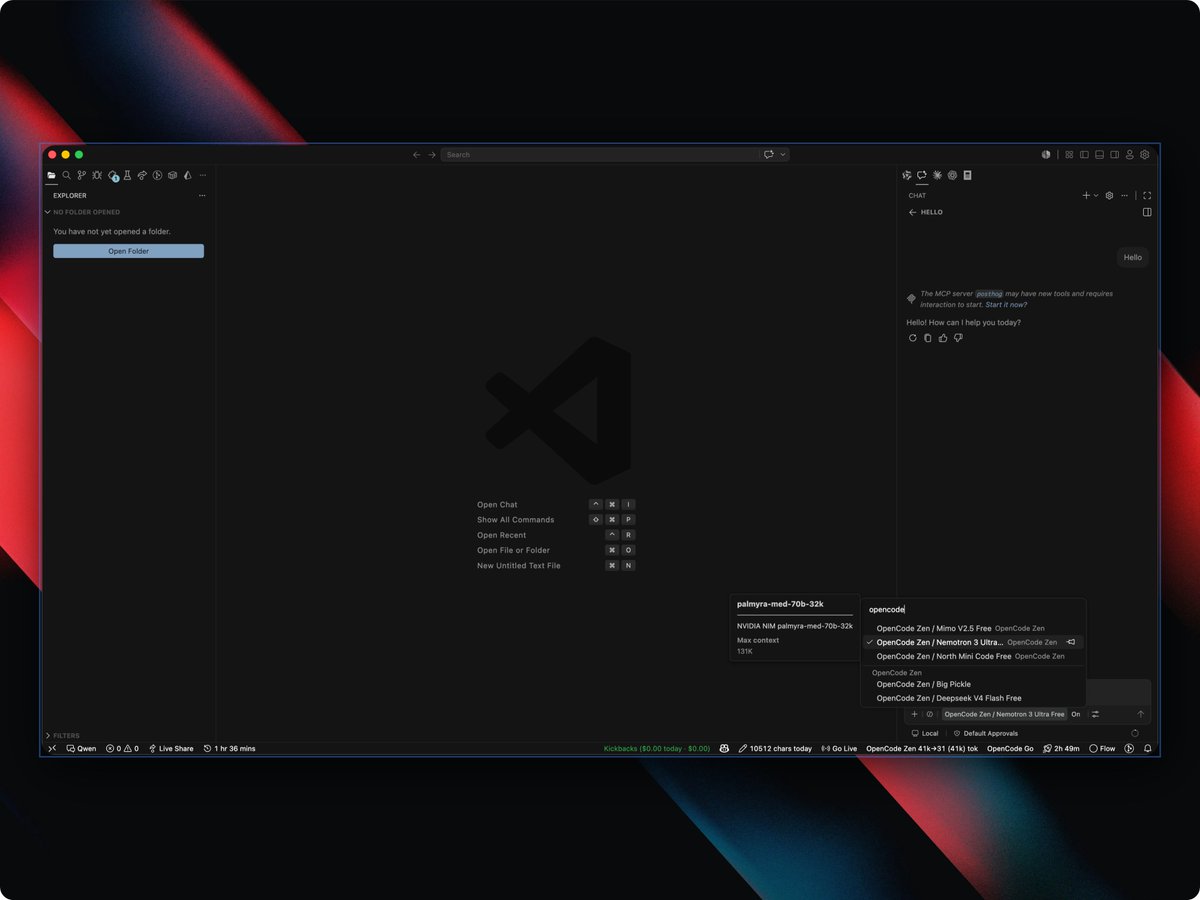Open the Run and Debug bug icon

tap(97, 175)
